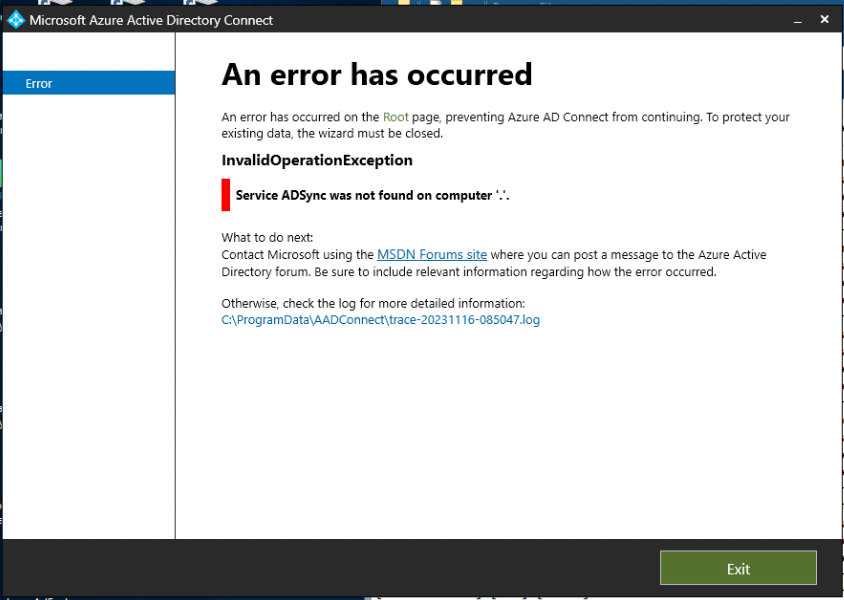Image resolution: width=844 pixels, height=600 pixels.
Task: Click the window title 'Microsoft Azure Active Directory Connect'
Action: click(151, 20)
